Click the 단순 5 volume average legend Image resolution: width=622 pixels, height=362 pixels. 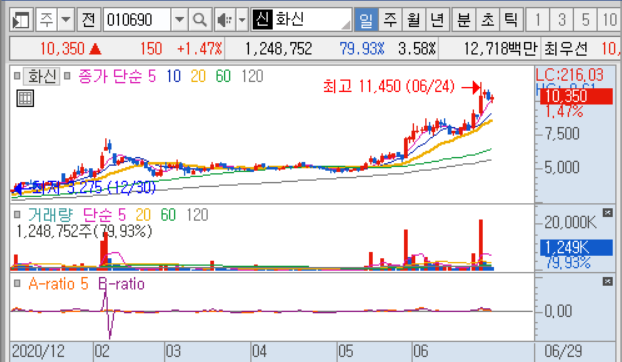tap(104, 215)
